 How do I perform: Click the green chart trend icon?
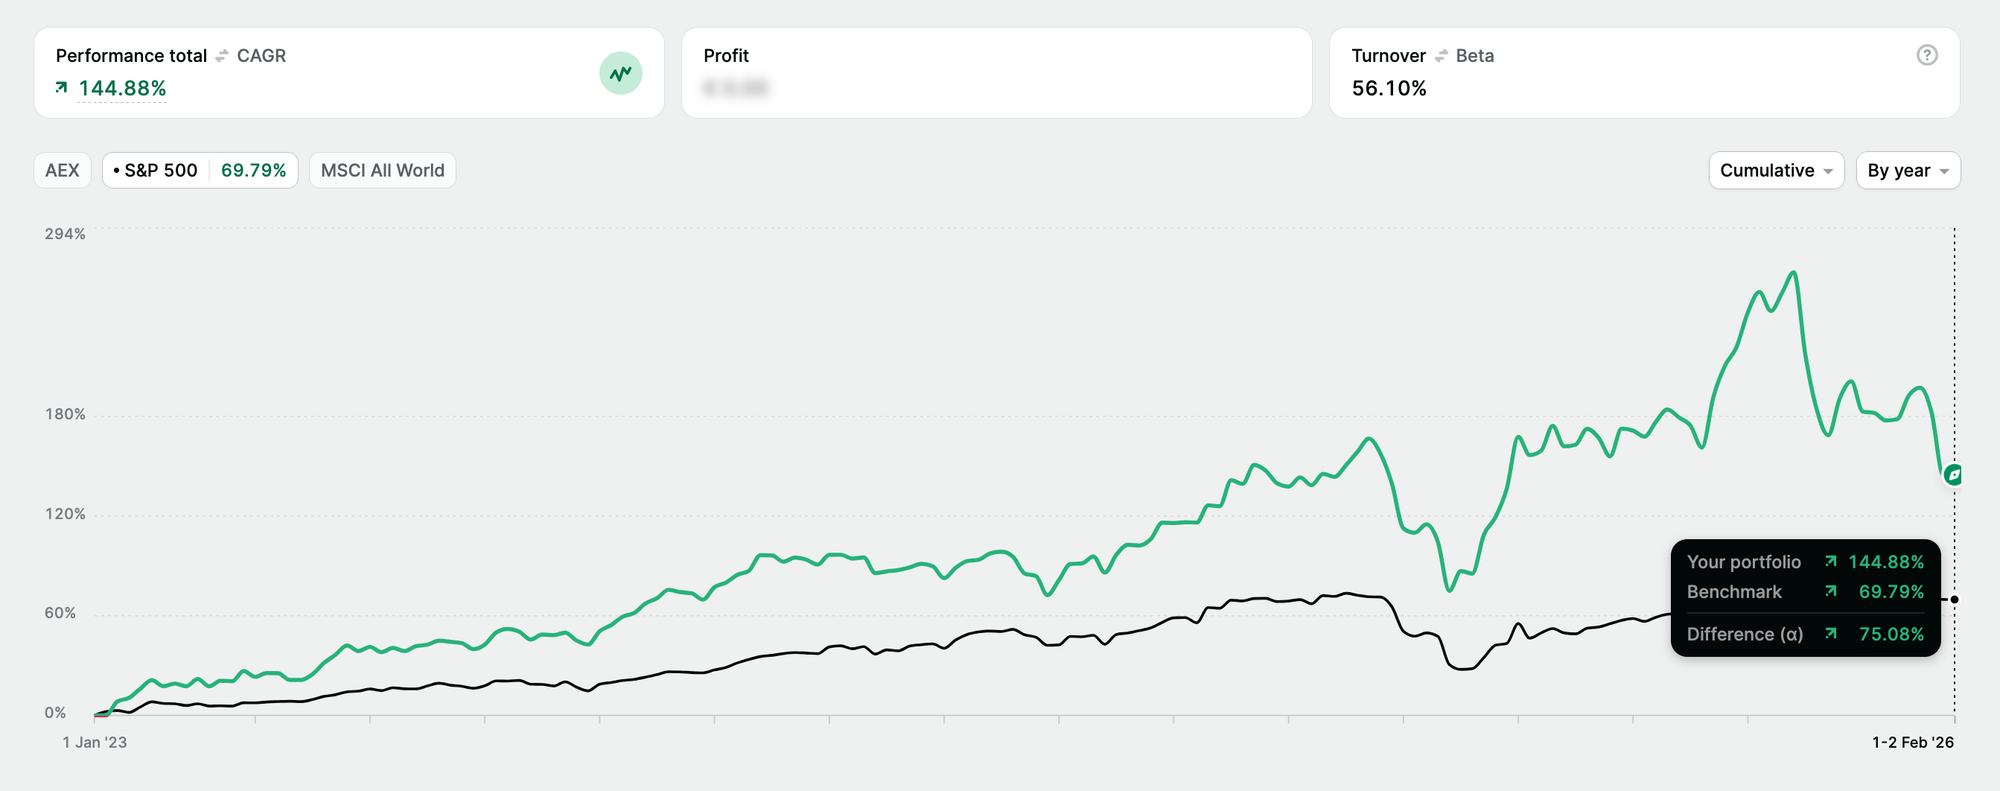(x=620, y=73)
